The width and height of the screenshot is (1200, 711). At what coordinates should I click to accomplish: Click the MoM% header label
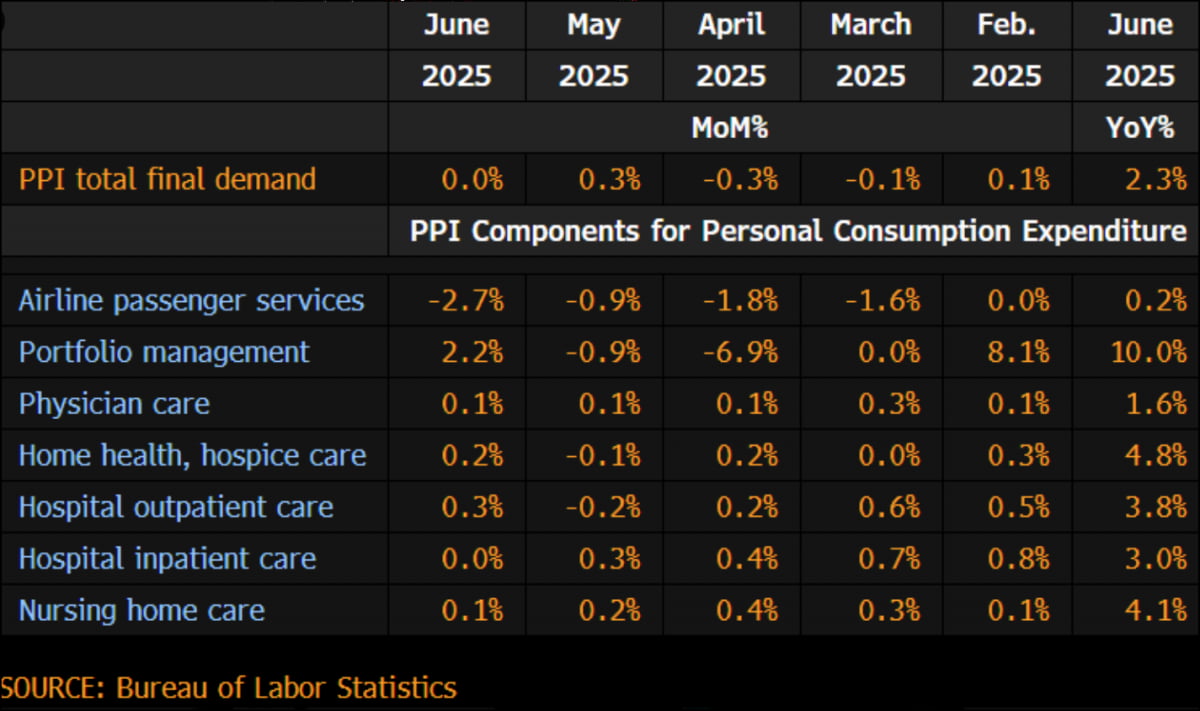click(x=730, y=128)
